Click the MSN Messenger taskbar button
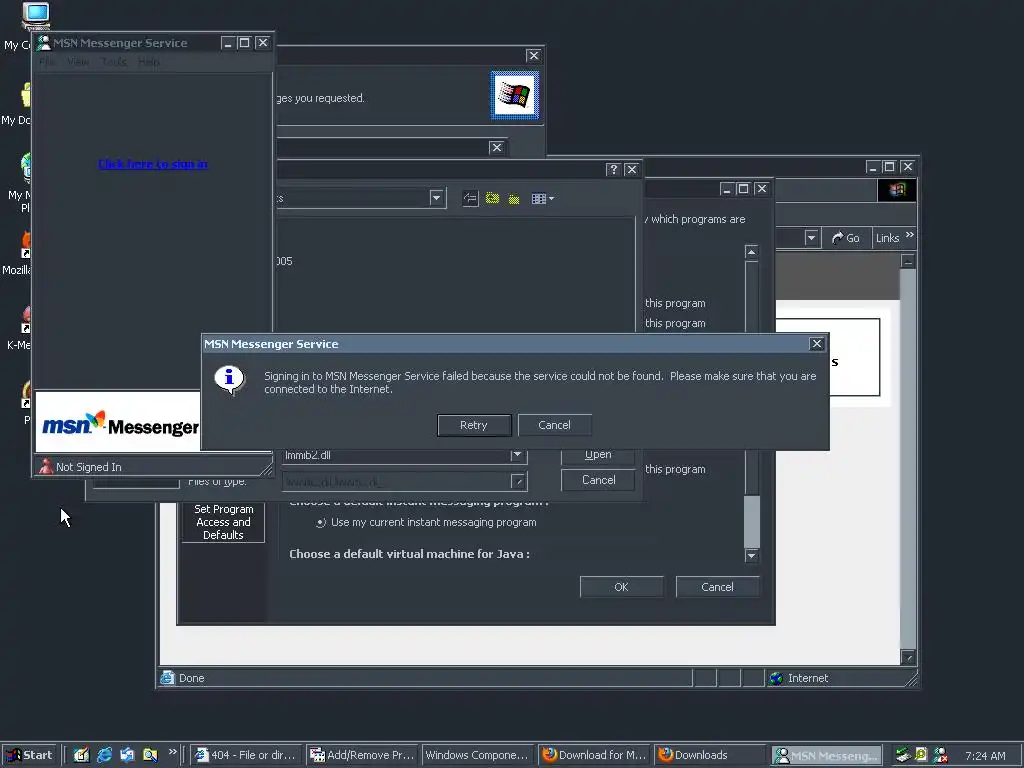Screen dimensions: 1024x768 826,756
